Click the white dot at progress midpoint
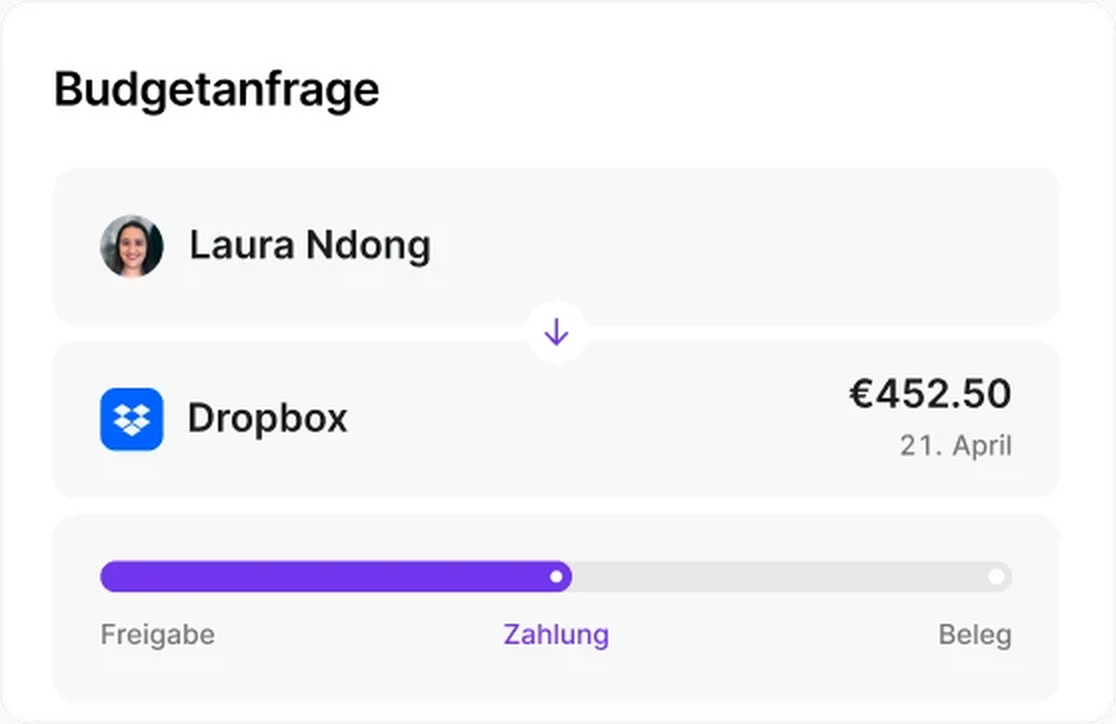The height and width of the screenshot is (724, 1116). (557, 577)
